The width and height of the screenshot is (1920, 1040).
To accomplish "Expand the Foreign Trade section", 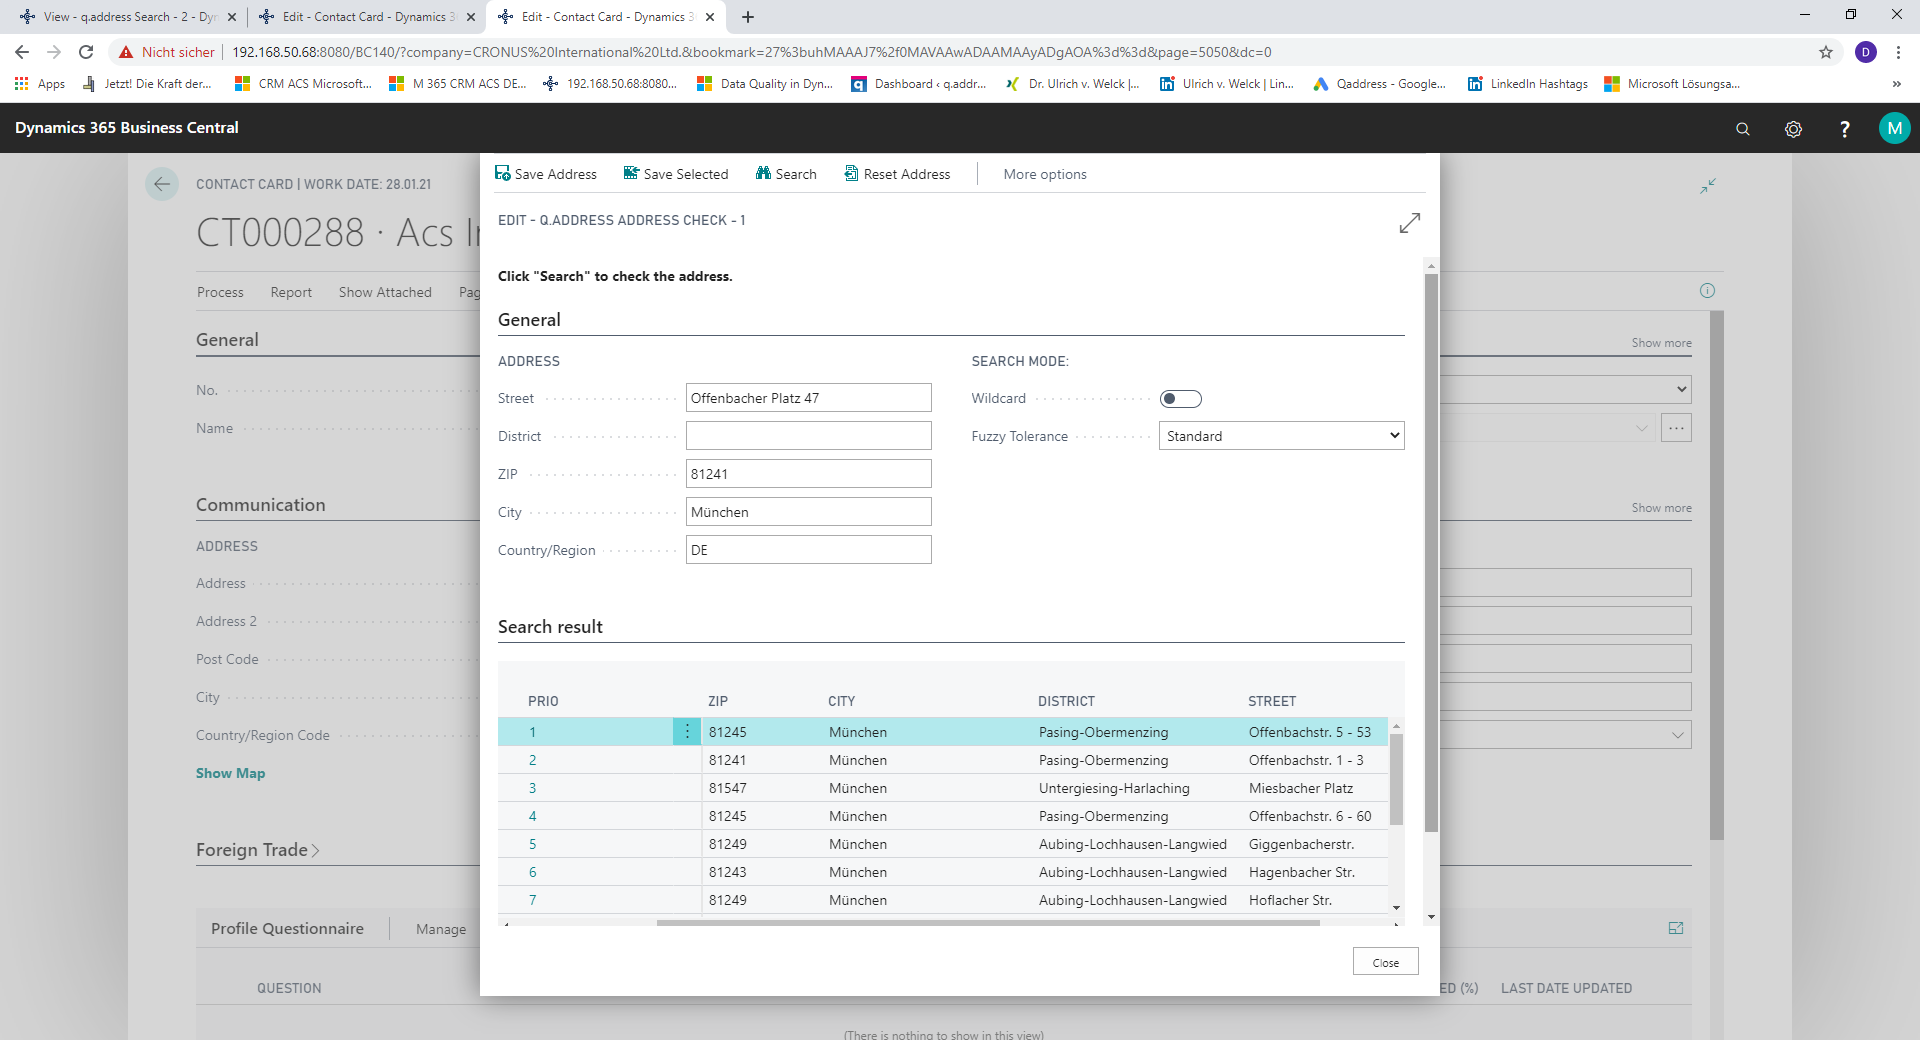I will [257, 850].
